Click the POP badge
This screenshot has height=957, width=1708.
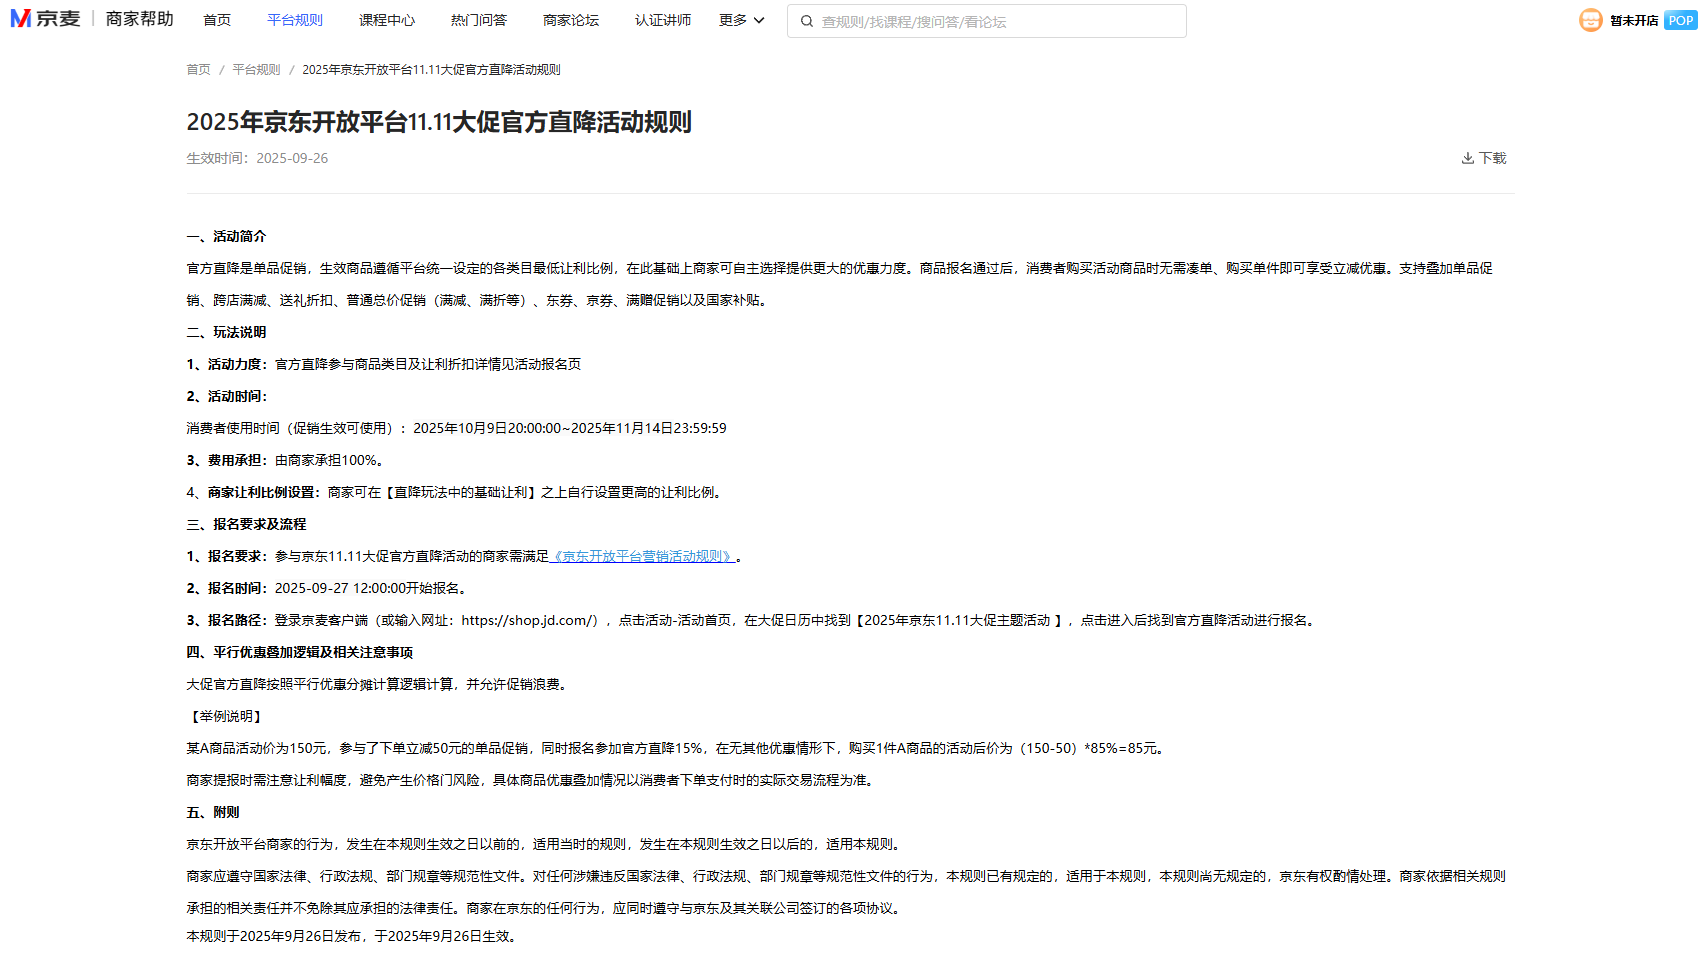coord(1680,20)
